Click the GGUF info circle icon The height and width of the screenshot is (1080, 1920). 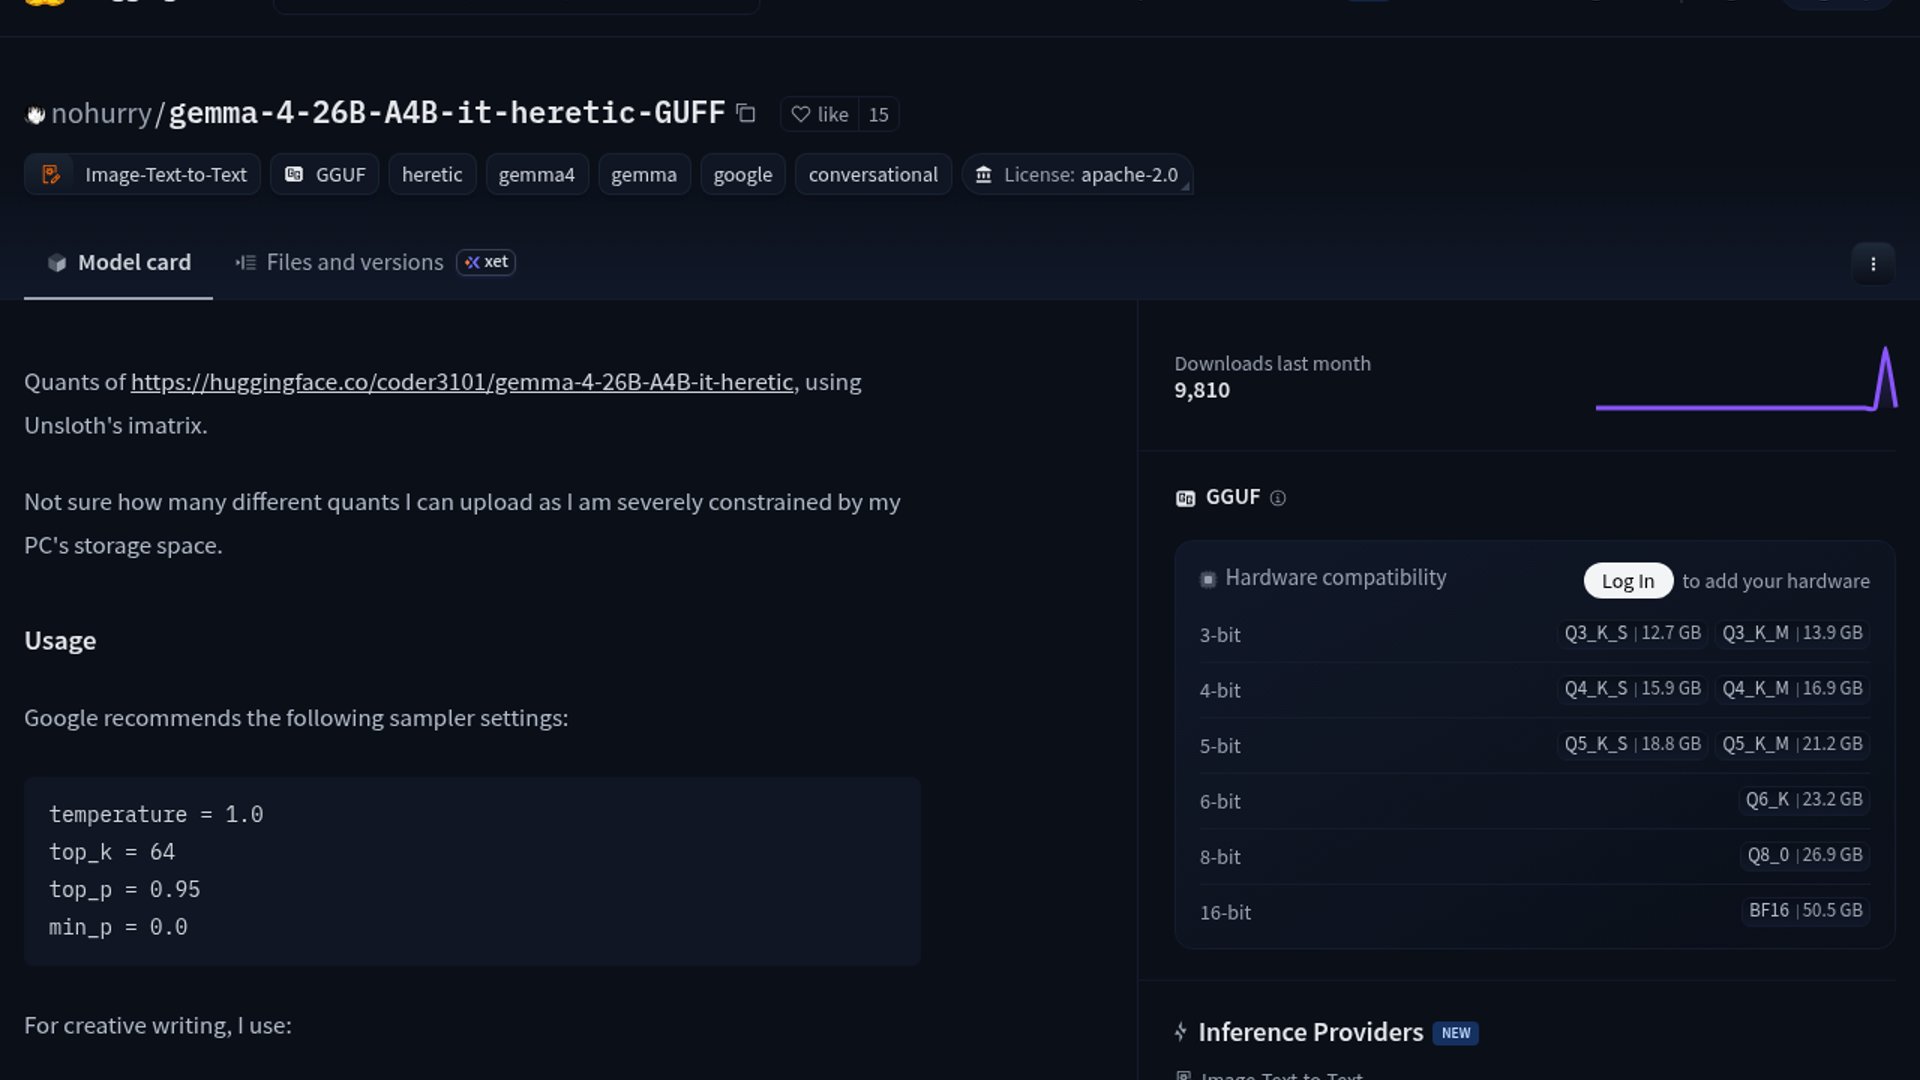[x=1277, y=498]
